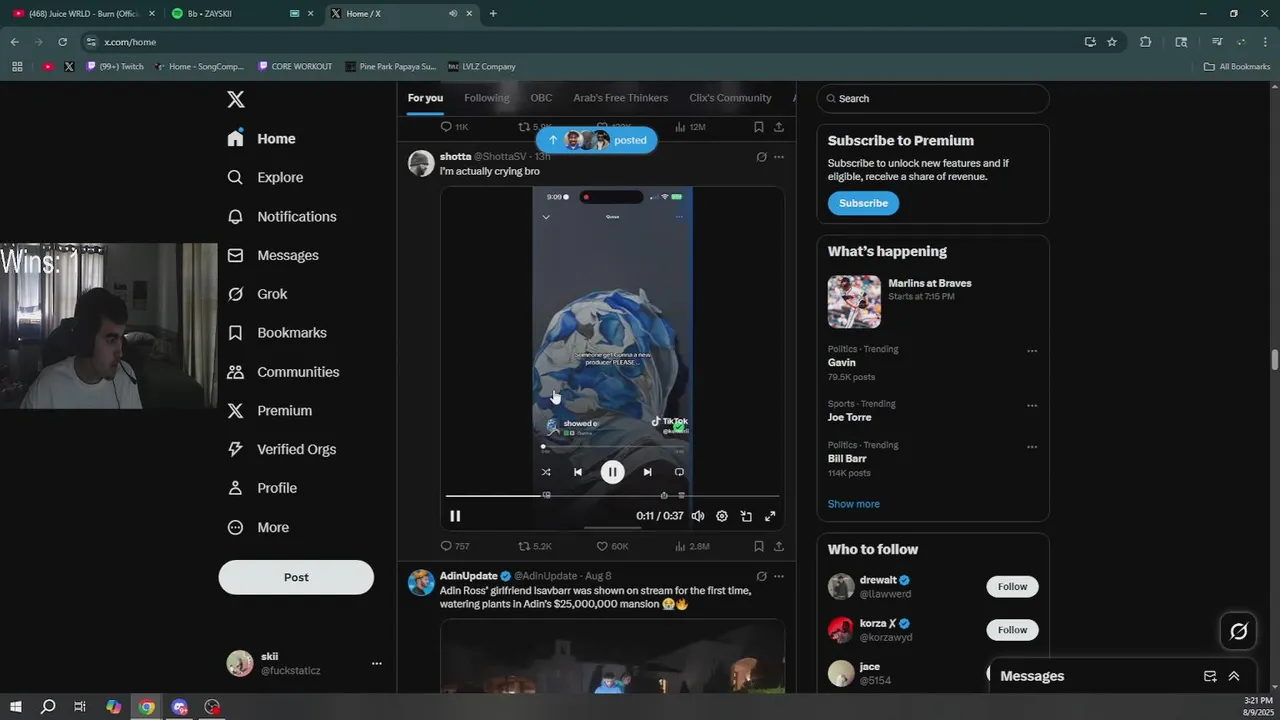This screenshot has width=1280, height=720.
Task: Switch to the Juice WRLD YouTube tab
Action: coord(82,14)
